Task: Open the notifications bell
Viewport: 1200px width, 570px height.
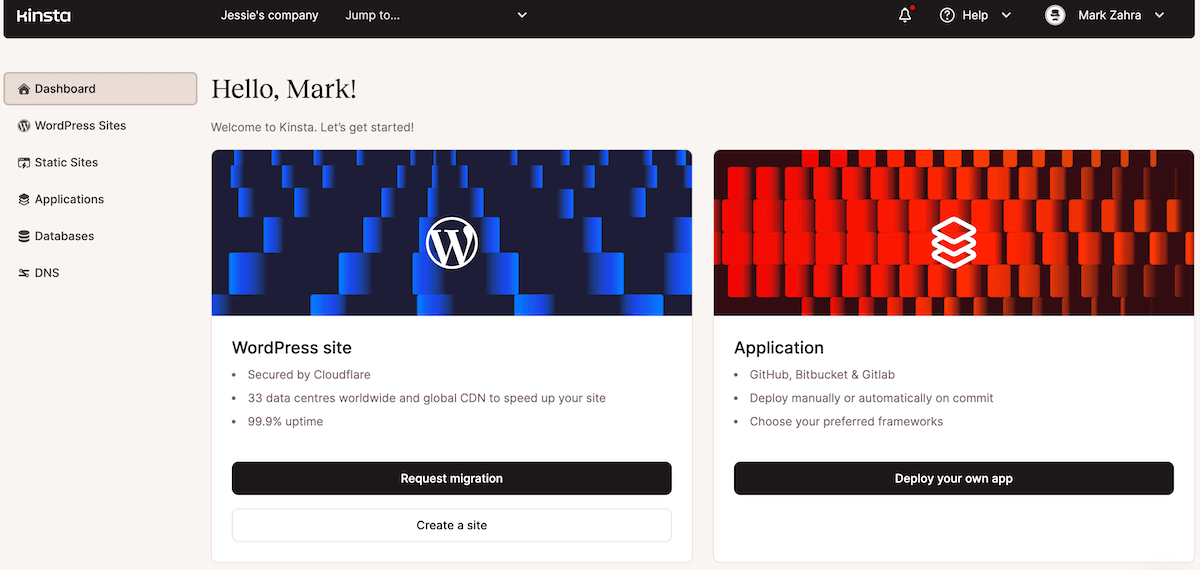Action: click(x=905, y=15)
